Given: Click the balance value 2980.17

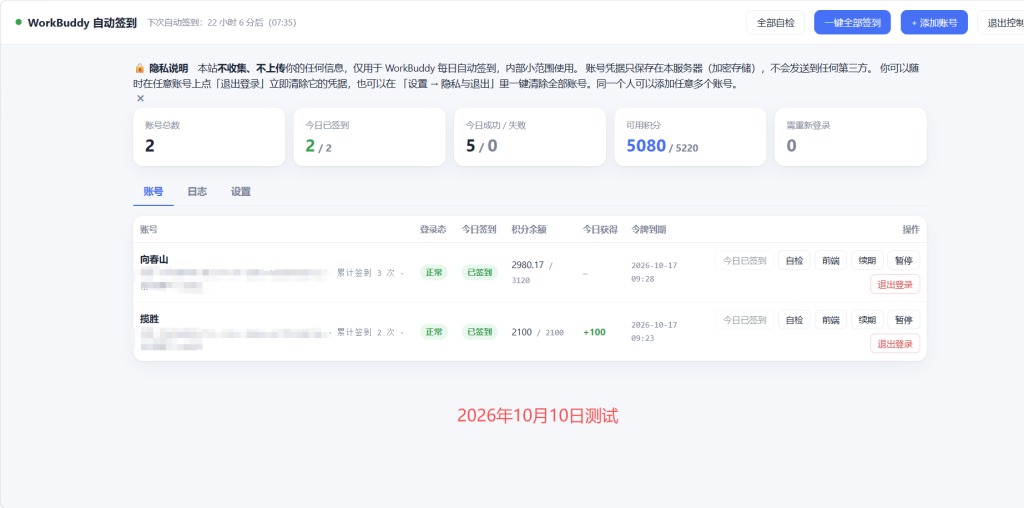Looking at the screenshot, I should 528,265.
